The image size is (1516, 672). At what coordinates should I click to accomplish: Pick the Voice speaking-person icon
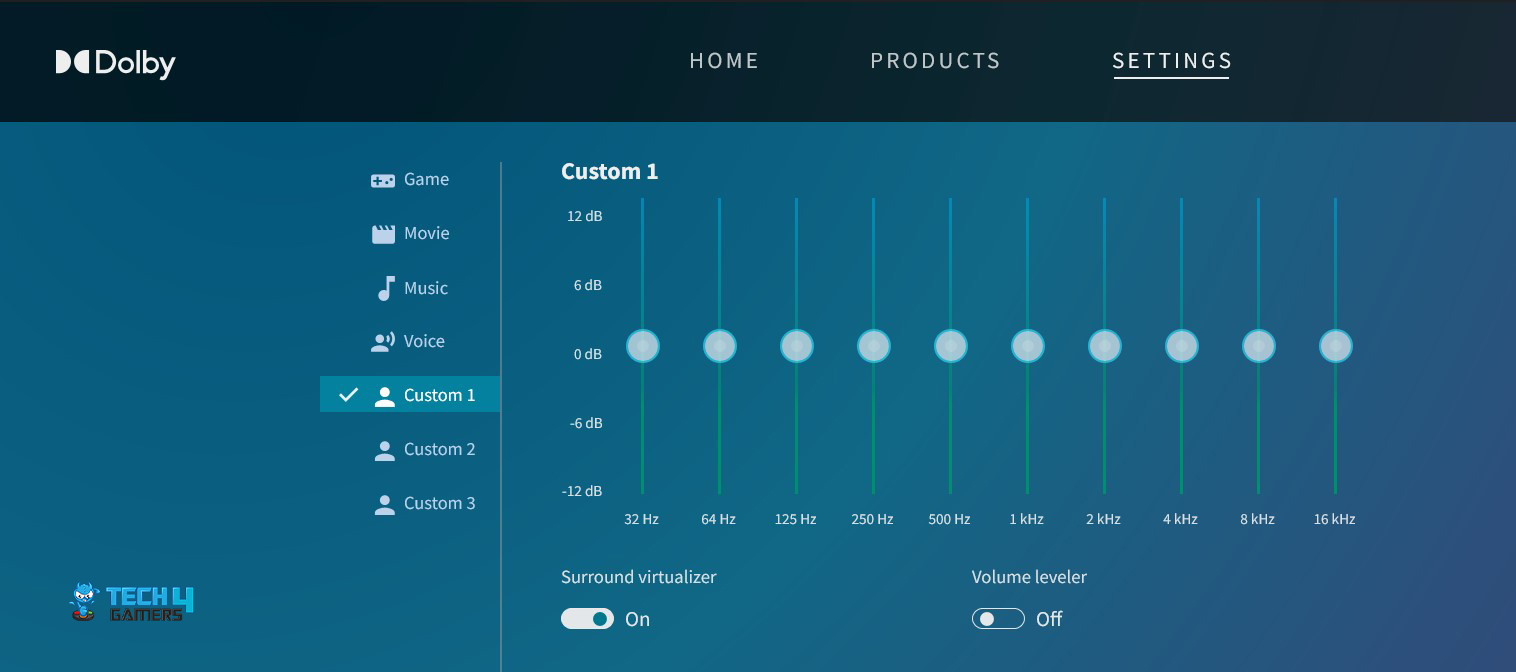(x=383, y=342)
